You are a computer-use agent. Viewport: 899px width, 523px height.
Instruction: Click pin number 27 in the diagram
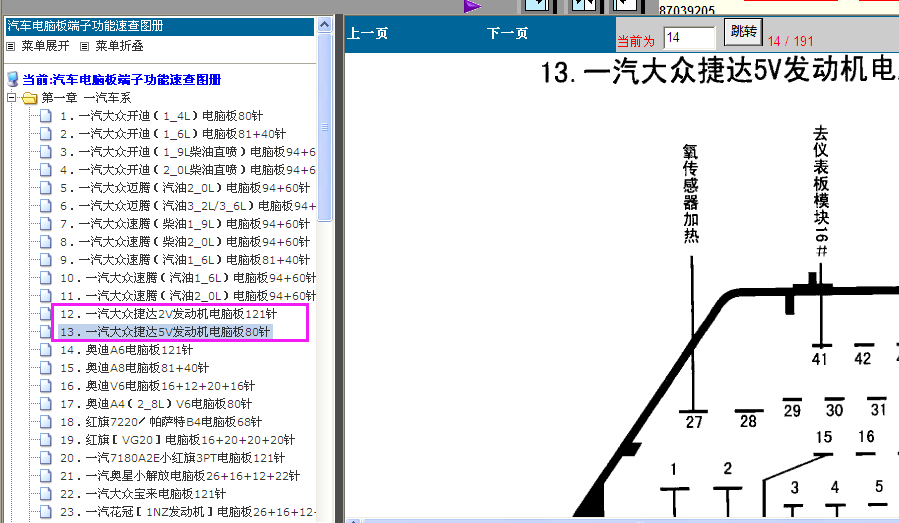[694, 423]
